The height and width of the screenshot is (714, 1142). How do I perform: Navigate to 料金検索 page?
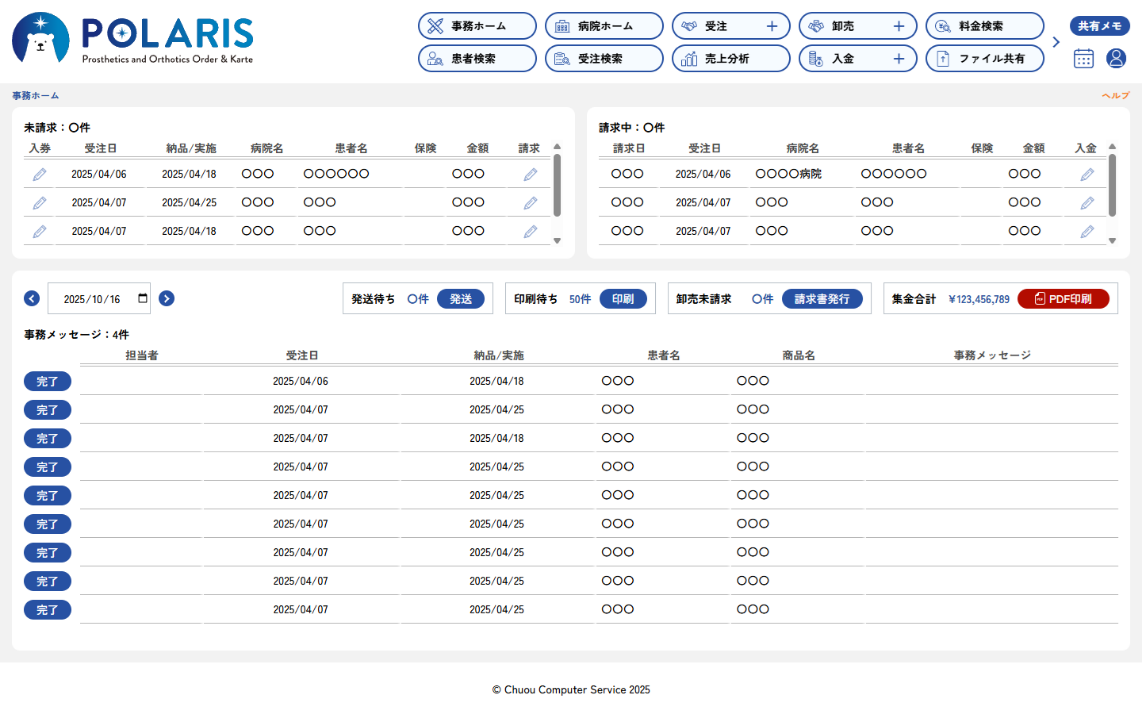tap(984, 26)
